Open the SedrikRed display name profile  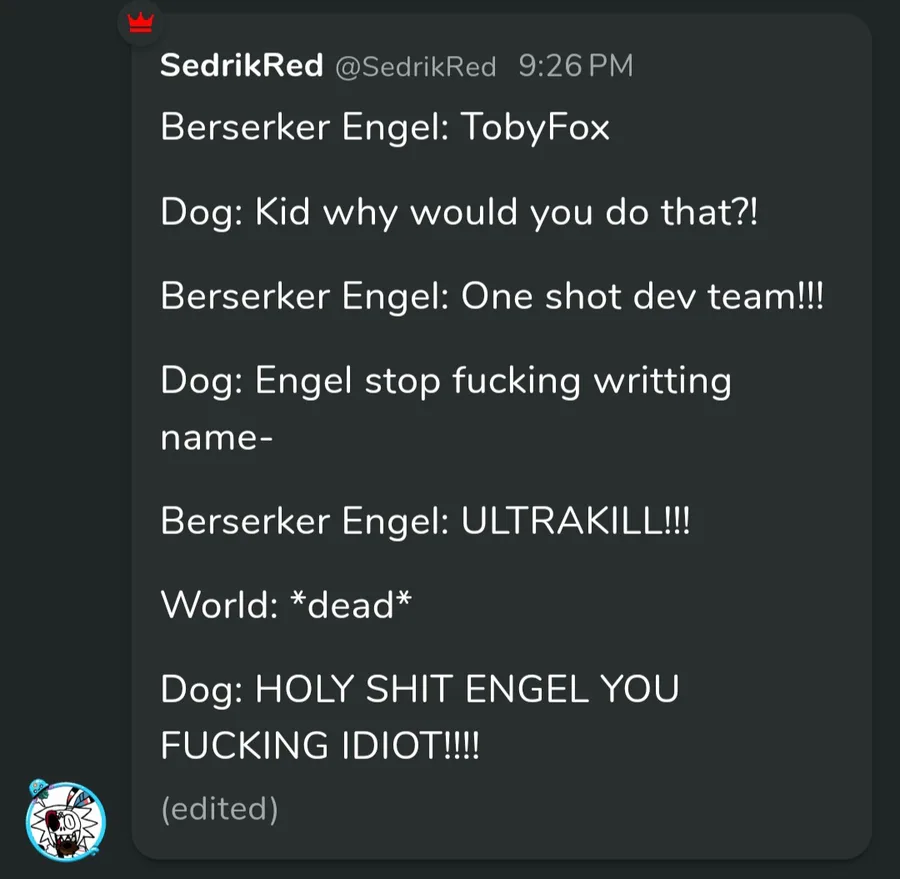pos(242,65)
